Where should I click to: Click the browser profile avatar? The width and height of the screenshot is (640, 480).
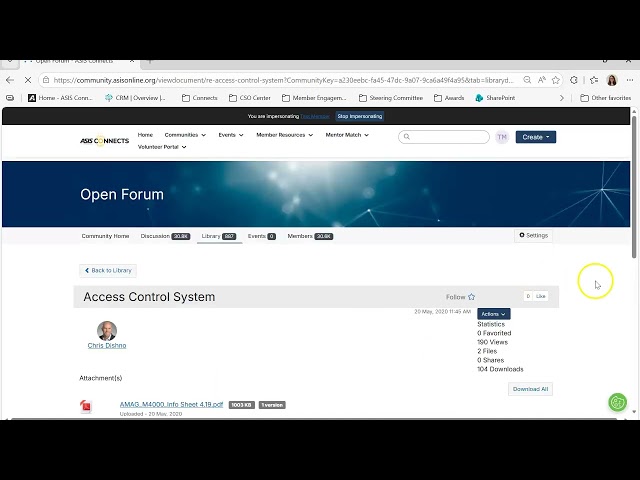(611, 80)
